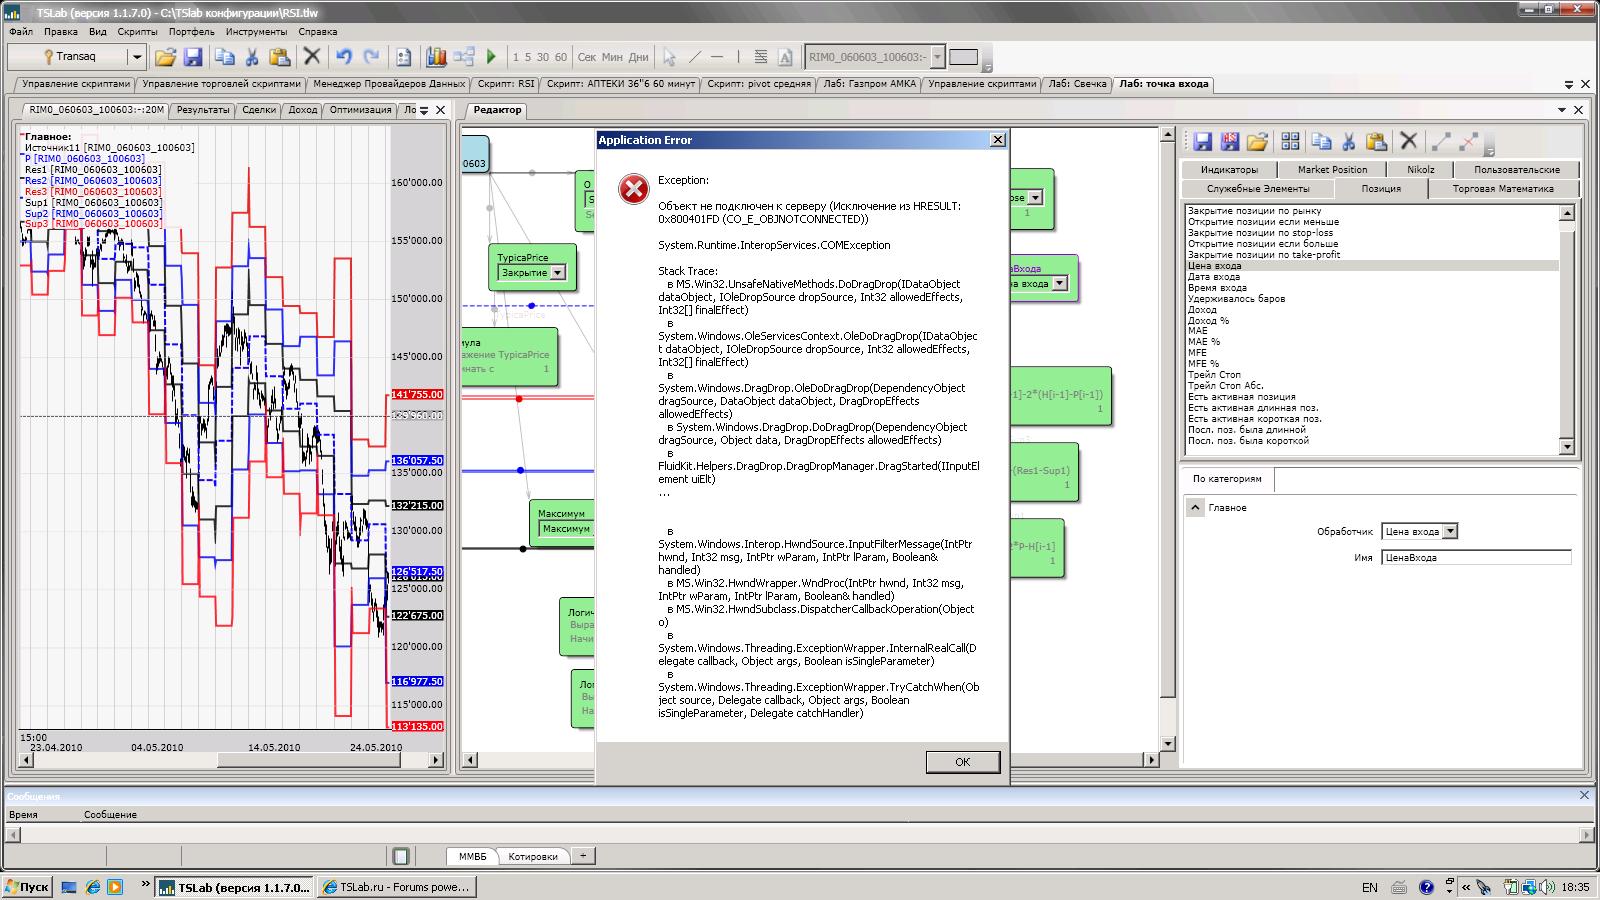The width and height of the screenshot is (1600, 900).
Task: Open the Обработчик 'Цена входа' dropdown
Action: pos(1450,532)
